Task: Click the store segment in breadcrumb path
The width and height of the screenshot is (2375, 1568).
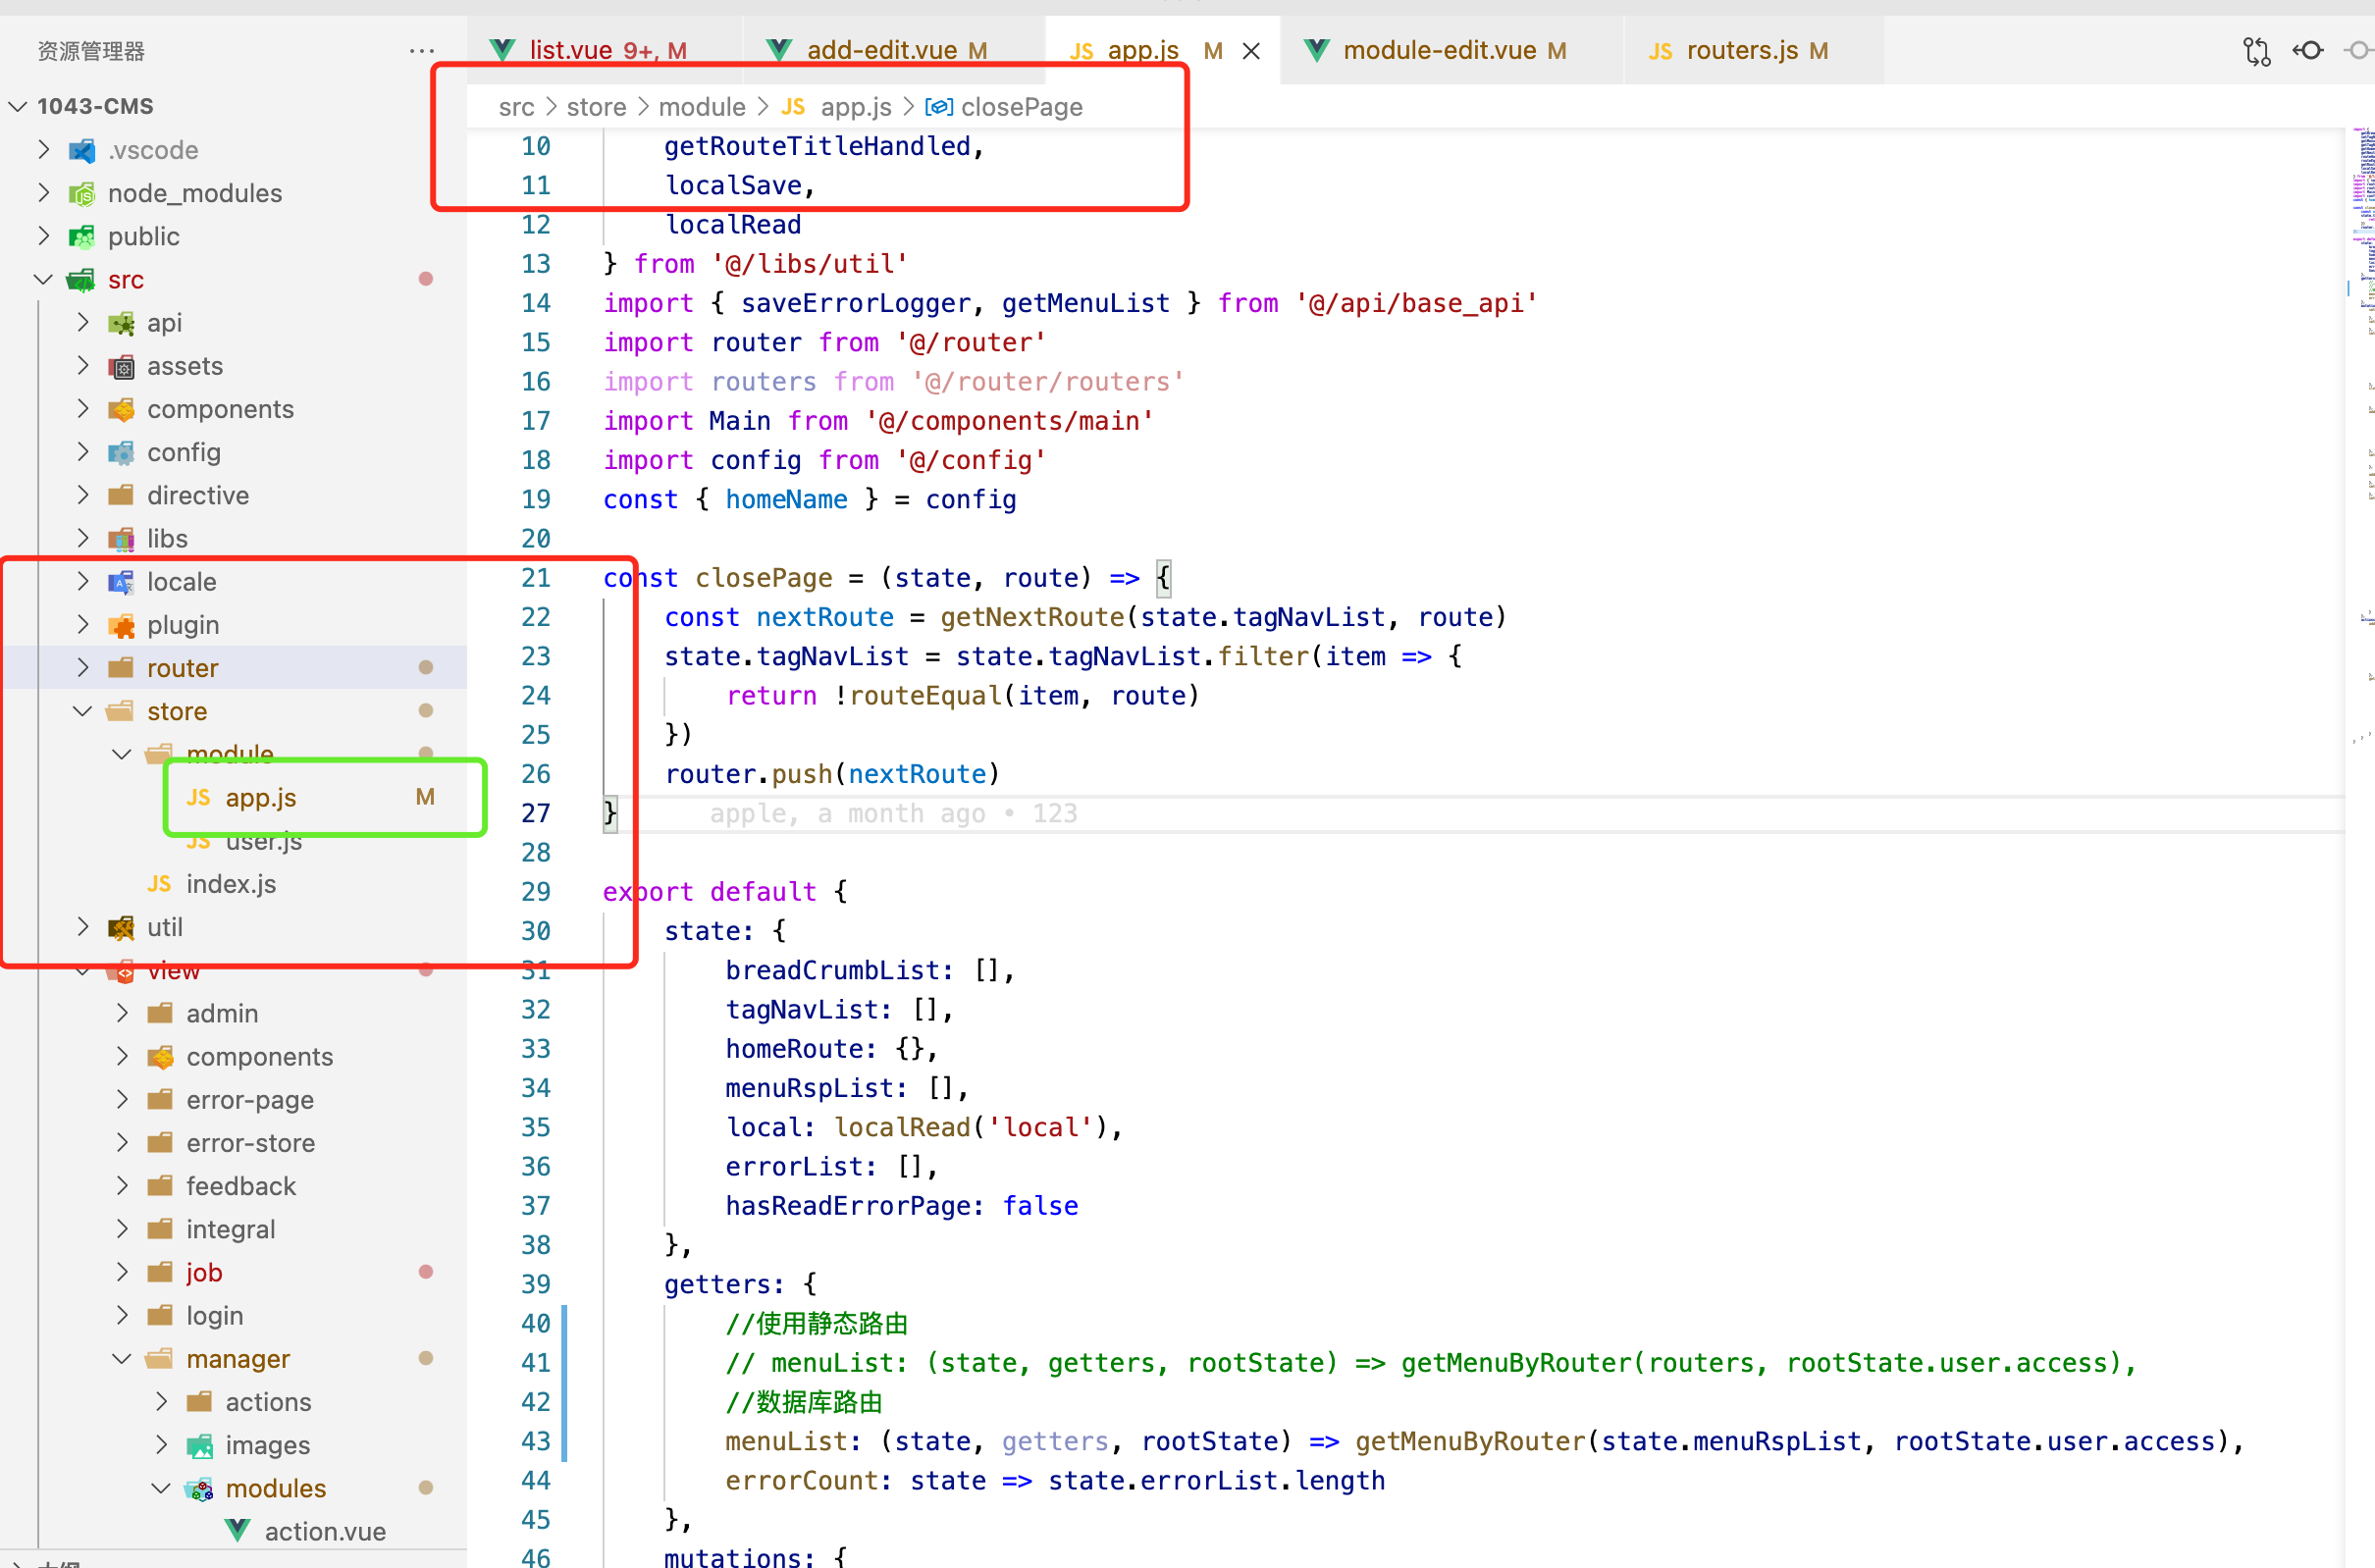Action: click(x=596, y=107)
